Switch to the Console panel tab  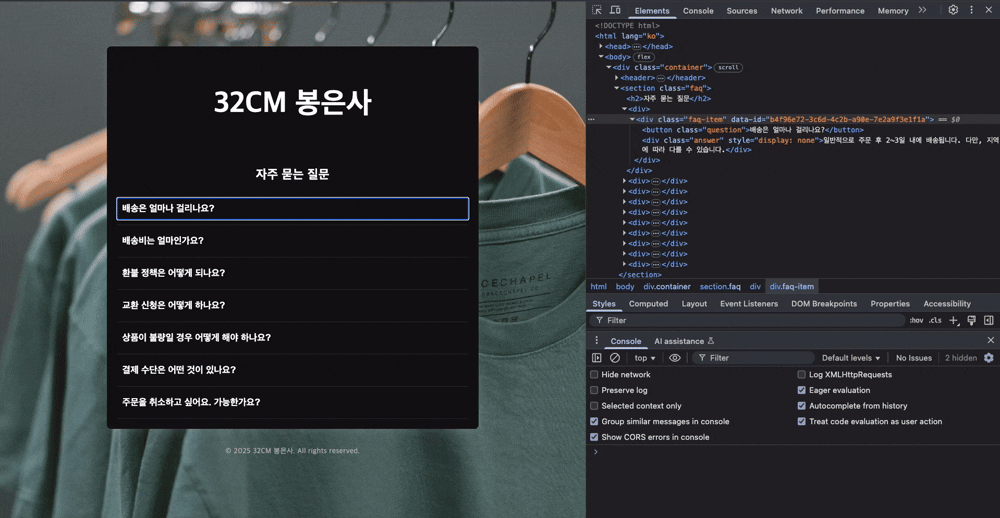[x=698, y=11]
